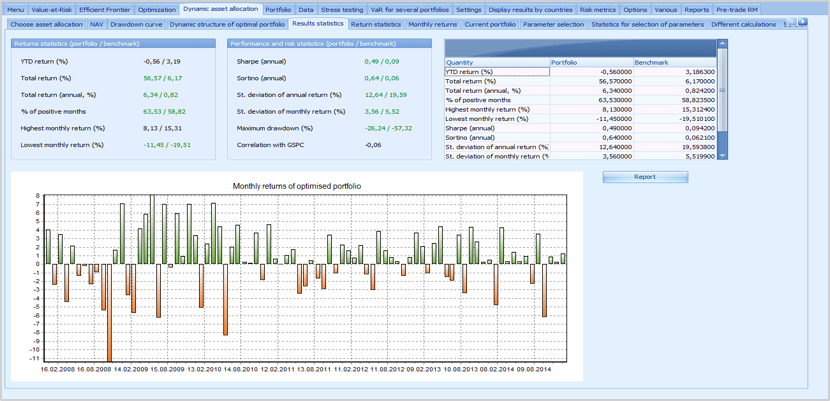Go to the Optimization tab
Viewport: 830px width, 401px height.
point(157,10)
